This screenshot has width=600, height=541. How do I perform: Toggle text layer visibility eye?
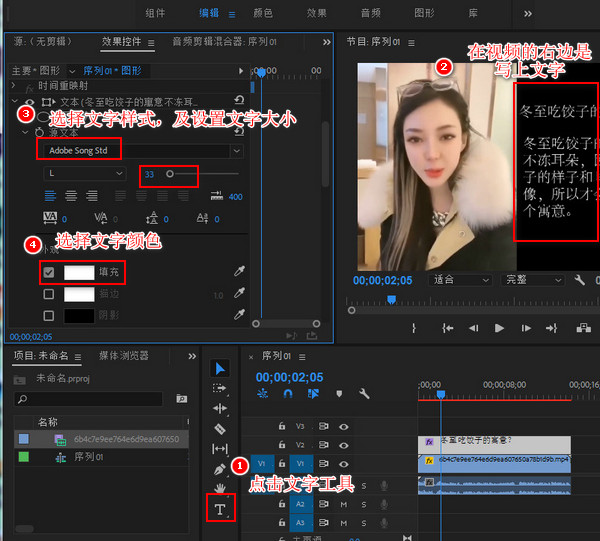pos(30,102)
